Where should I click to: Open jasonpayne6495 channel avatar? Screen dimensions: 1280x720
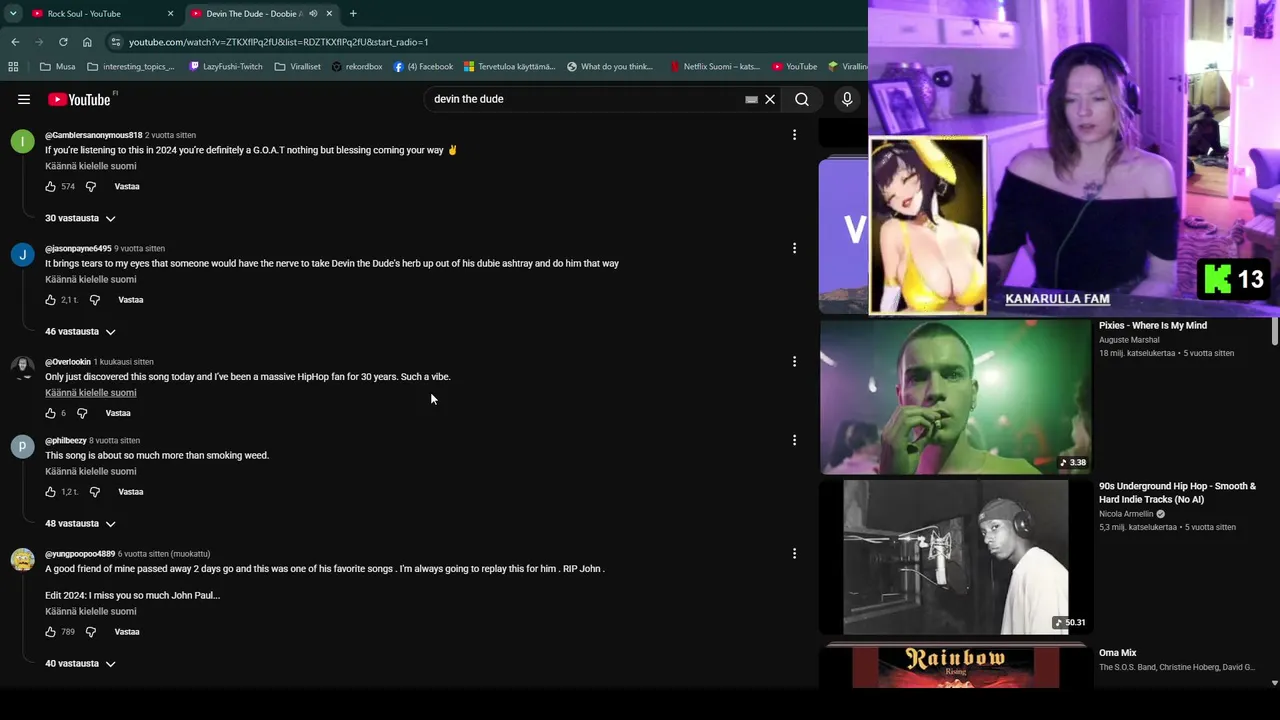click(x=22, y=254)
